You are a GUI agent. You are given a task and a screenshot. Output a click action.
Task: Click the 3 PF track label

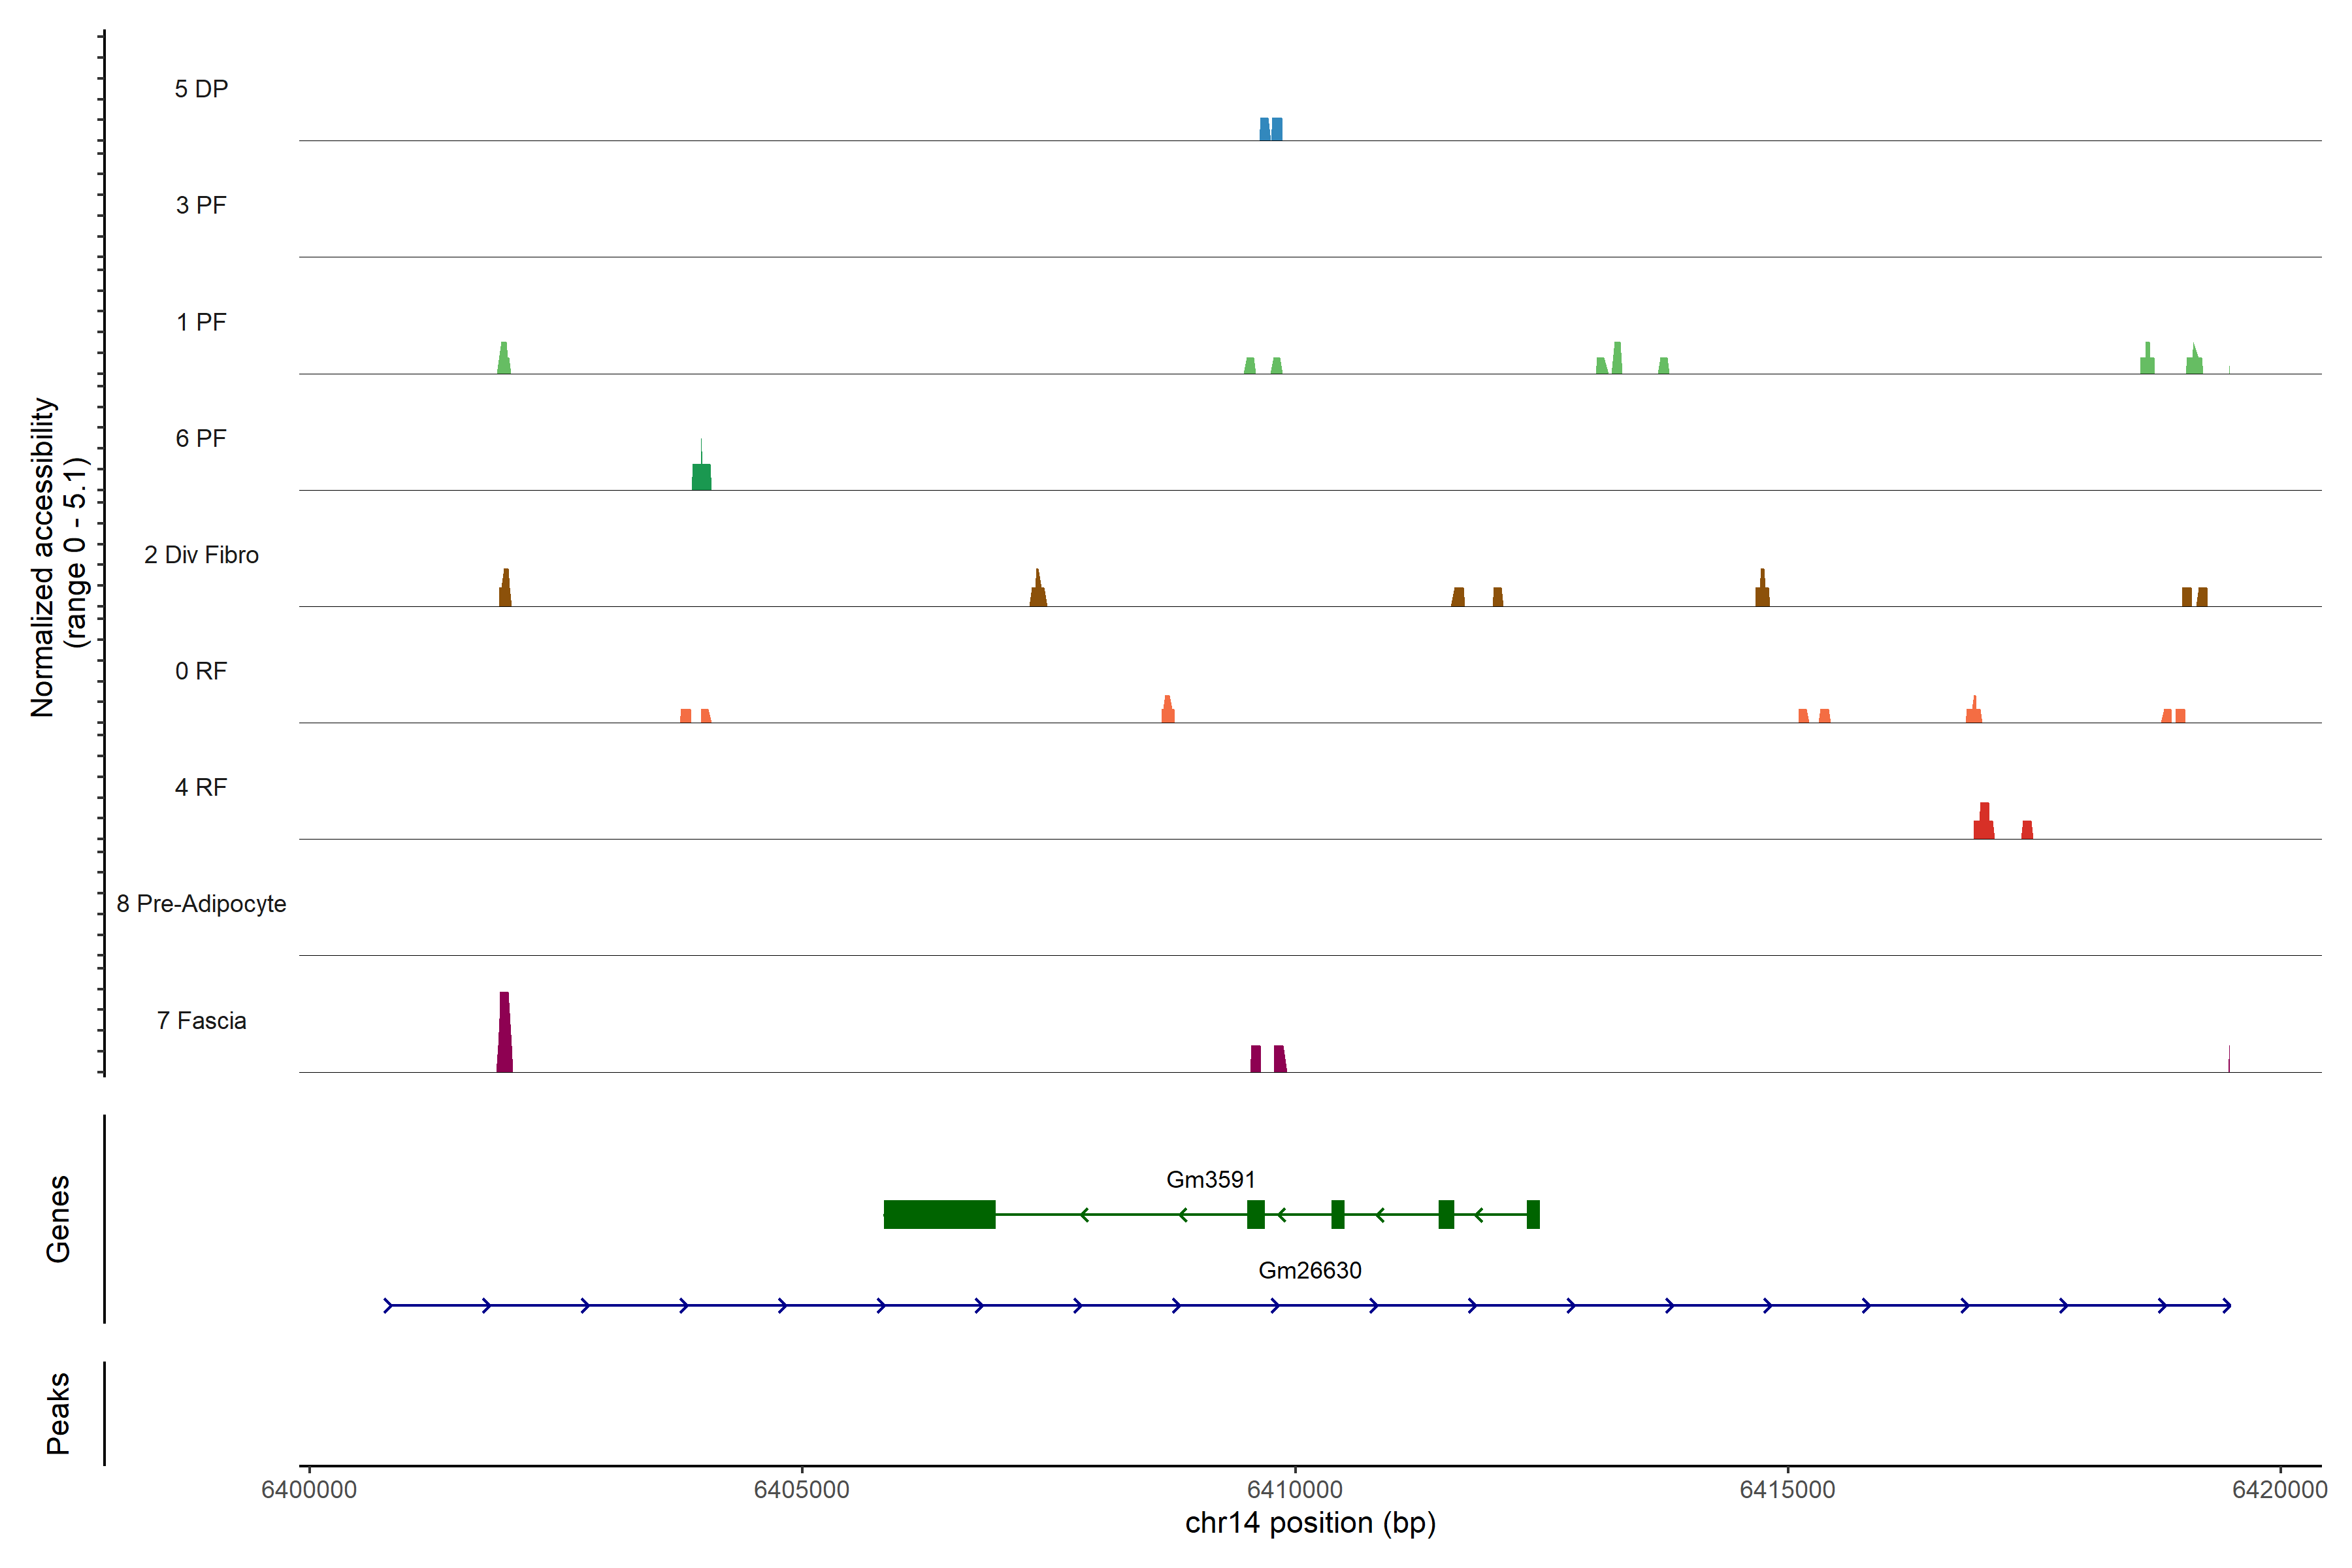[201, 206]
